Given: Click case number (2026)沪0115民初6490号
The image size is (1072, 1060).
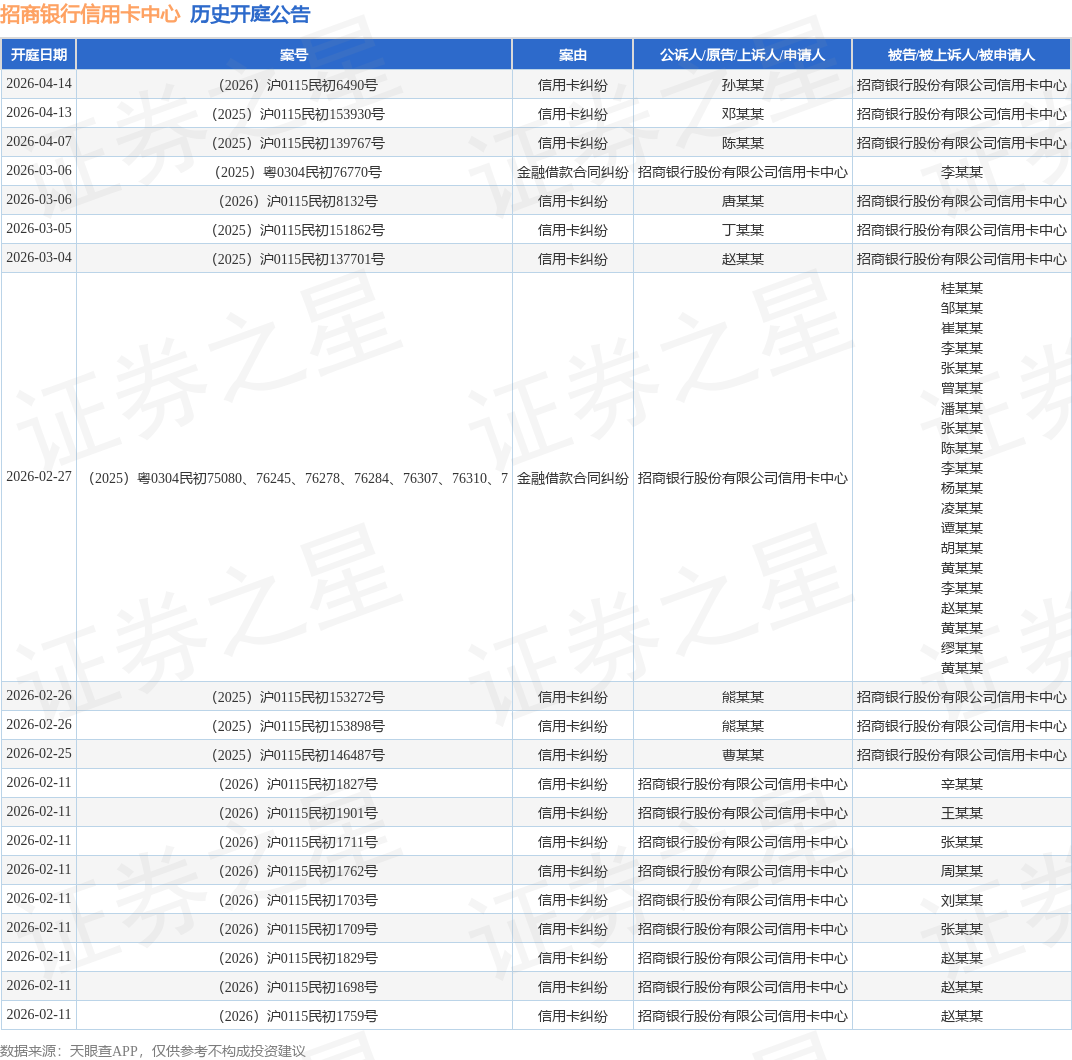Looking at the screenshot, I should [x=298, y=85].
